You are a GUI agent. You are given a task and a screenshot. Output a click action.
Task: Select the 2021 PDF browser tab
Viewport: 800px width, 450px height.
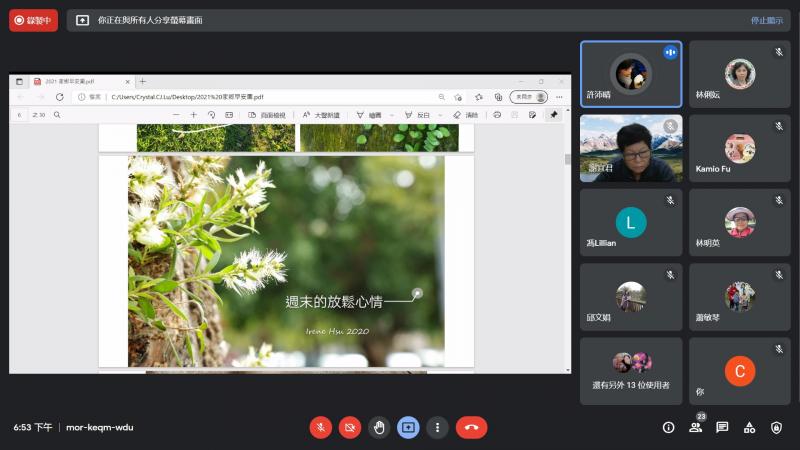pos(75,81)
